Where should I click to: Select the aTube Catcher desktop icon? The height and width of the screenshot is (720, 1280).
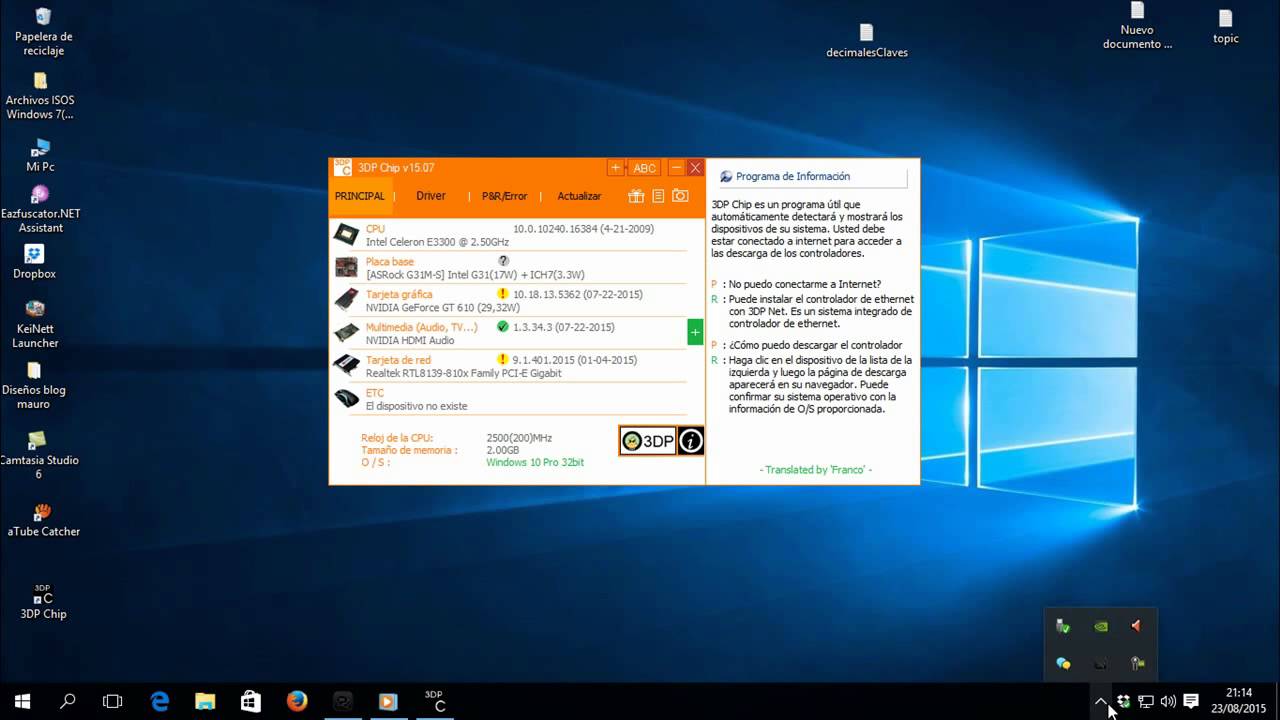[x=43, y=520]
